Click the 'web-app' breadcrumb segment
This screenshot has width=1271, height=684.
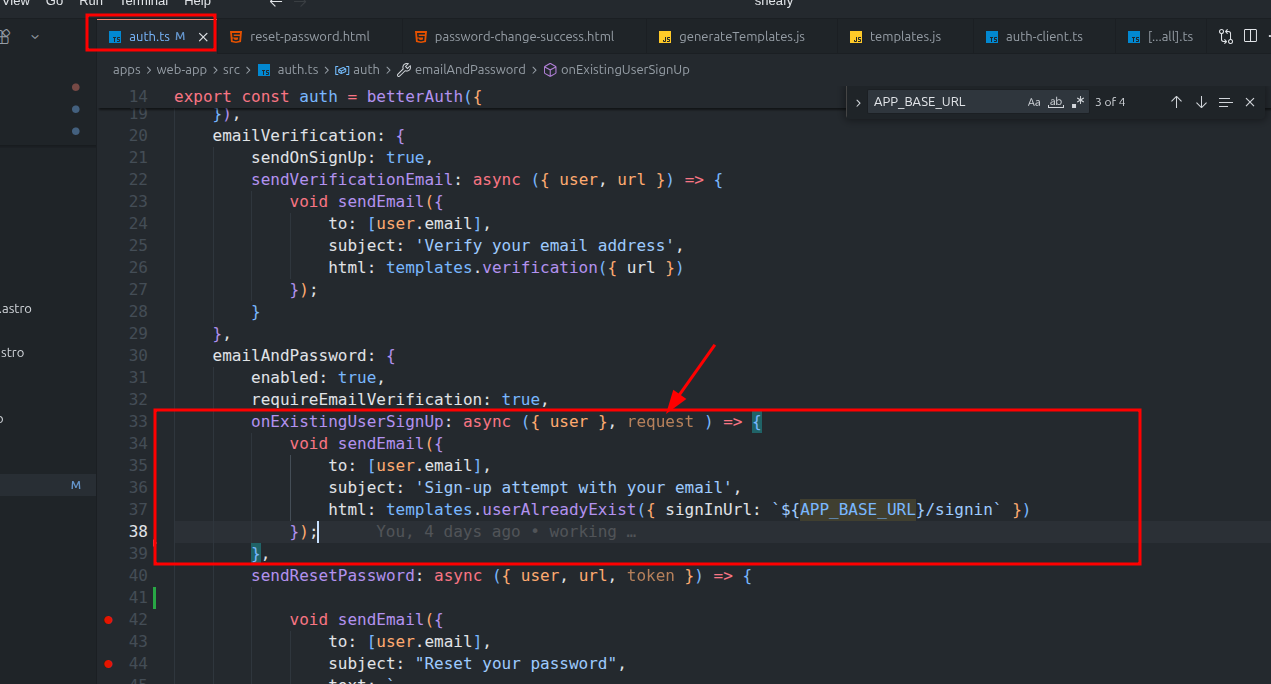click(x=180, y=70)
